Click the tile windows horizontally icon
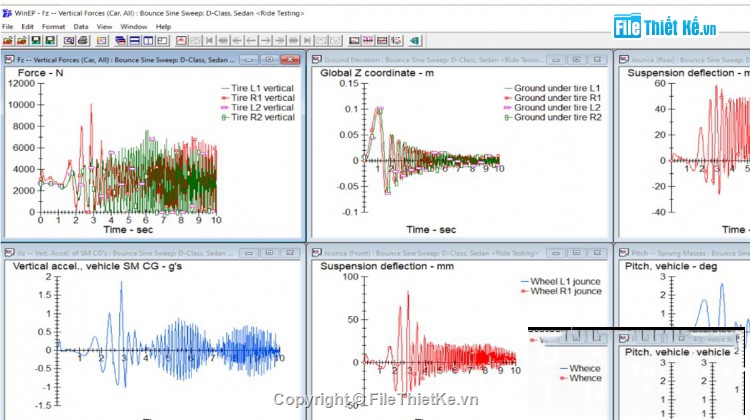 tap(134, 41)
